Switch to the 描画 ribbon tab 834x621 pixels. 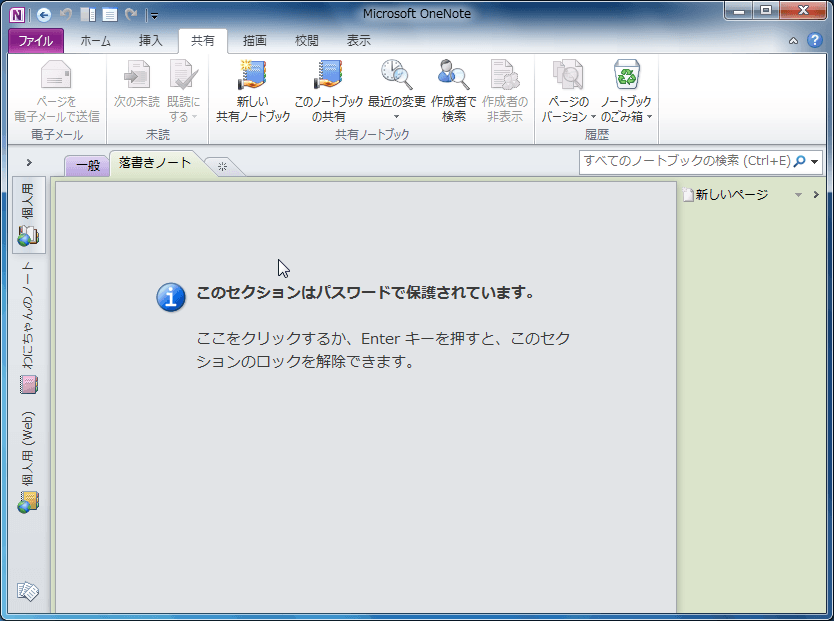(x=254, y=41)
